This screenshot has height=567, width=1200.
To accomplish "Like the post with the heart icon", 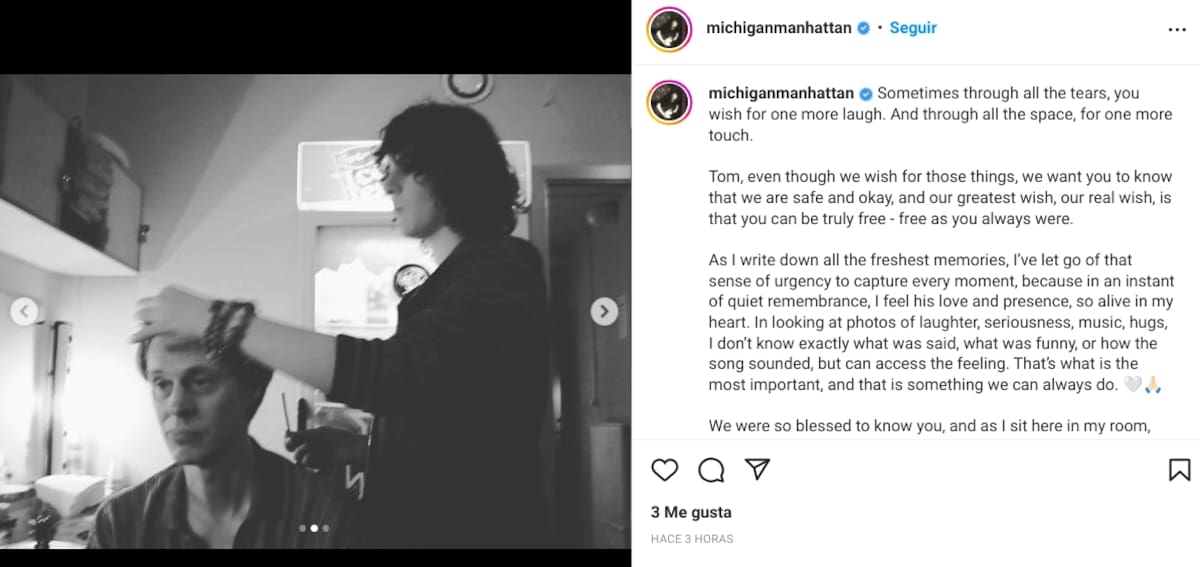I will (664, 470).
